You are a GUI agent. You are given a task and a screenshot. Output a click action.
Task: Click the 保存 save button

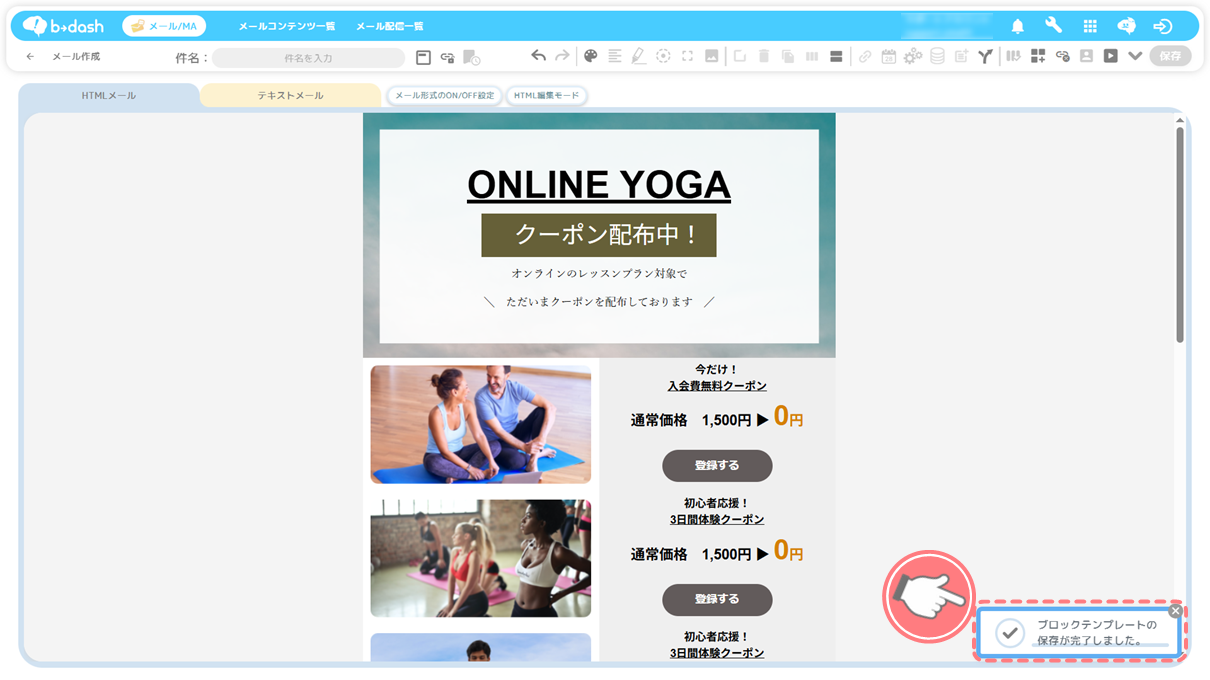[x=1170, y=56]
